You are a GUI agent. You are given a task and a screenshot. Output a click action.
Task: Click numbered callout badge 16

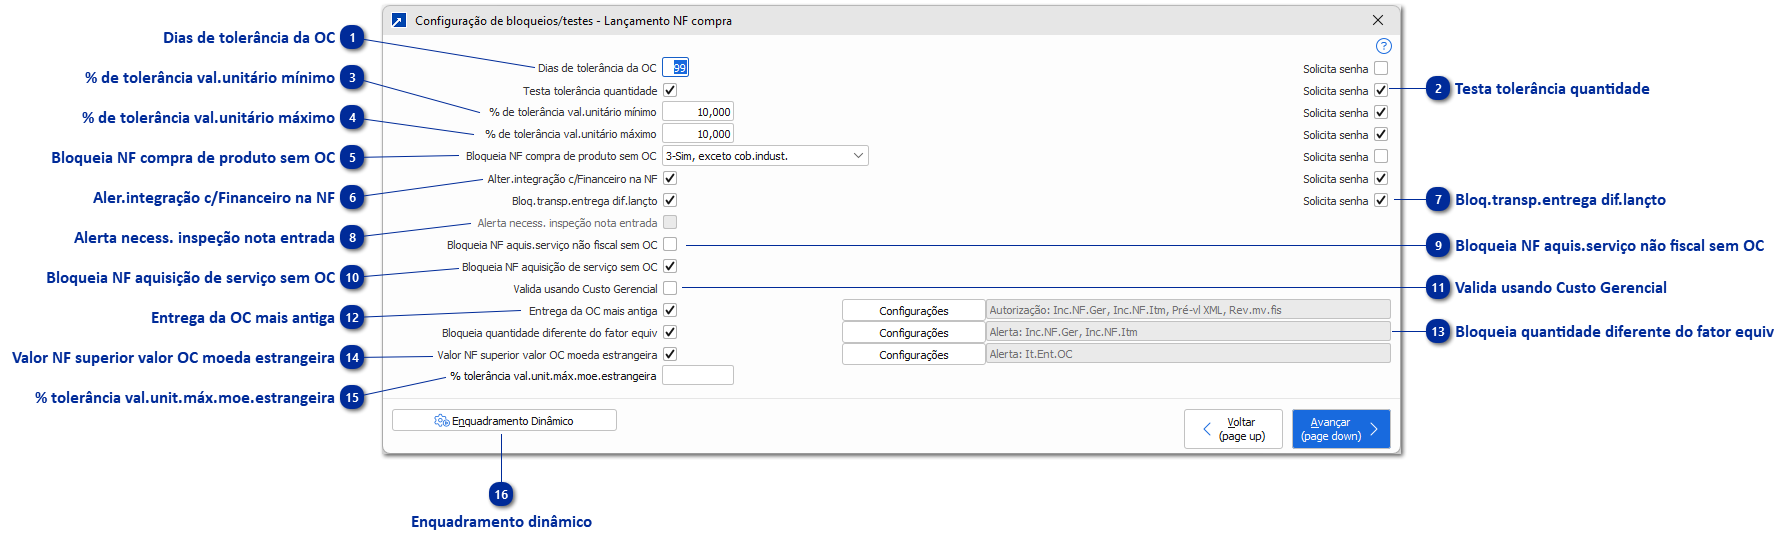(x=501, y=495)
